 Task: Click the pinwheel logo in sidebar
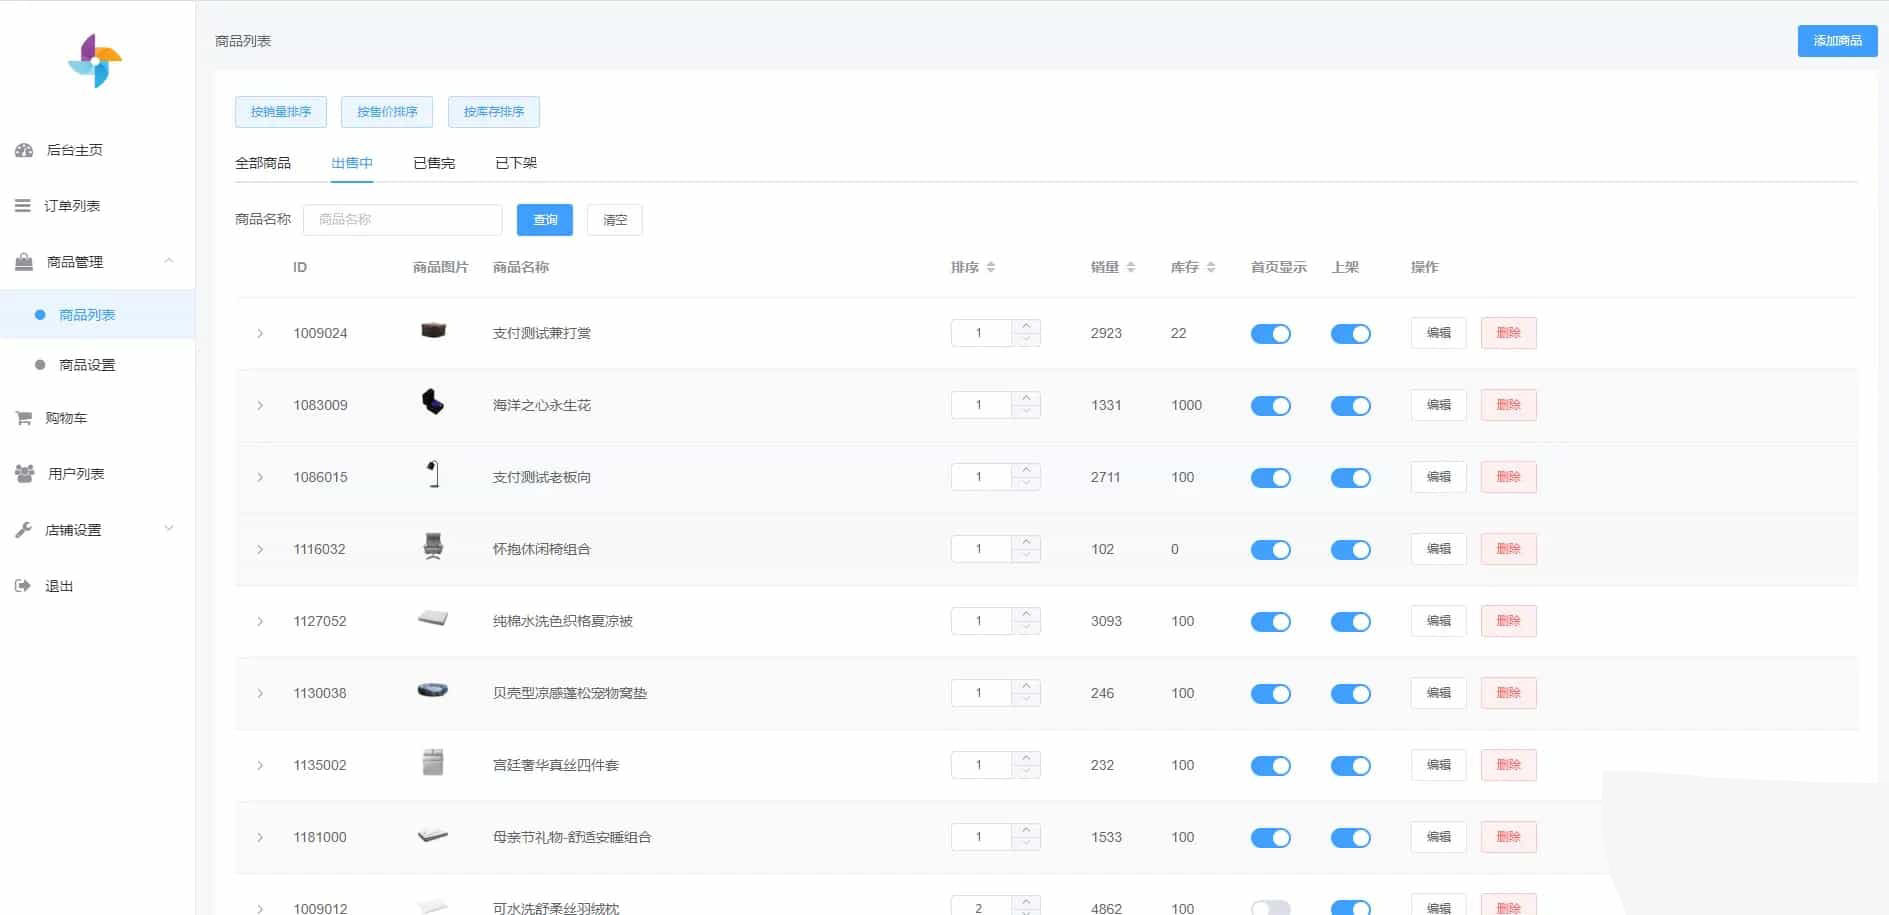coord(95,61)
